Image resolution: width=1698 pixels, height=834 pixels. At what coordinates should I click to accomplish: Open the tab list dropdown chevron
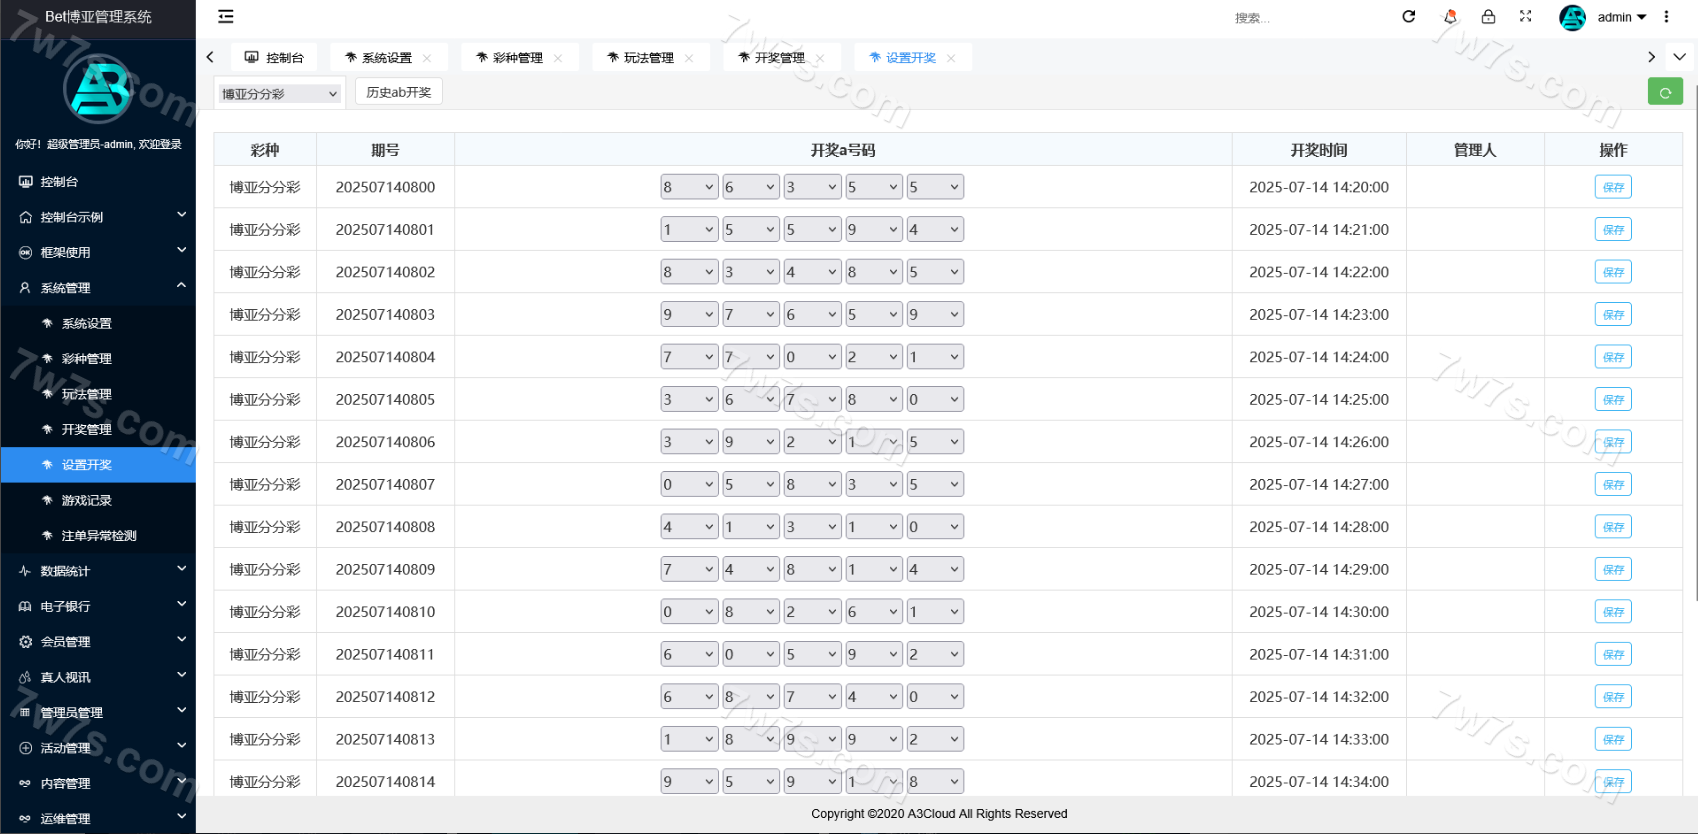pos(1679,57)
